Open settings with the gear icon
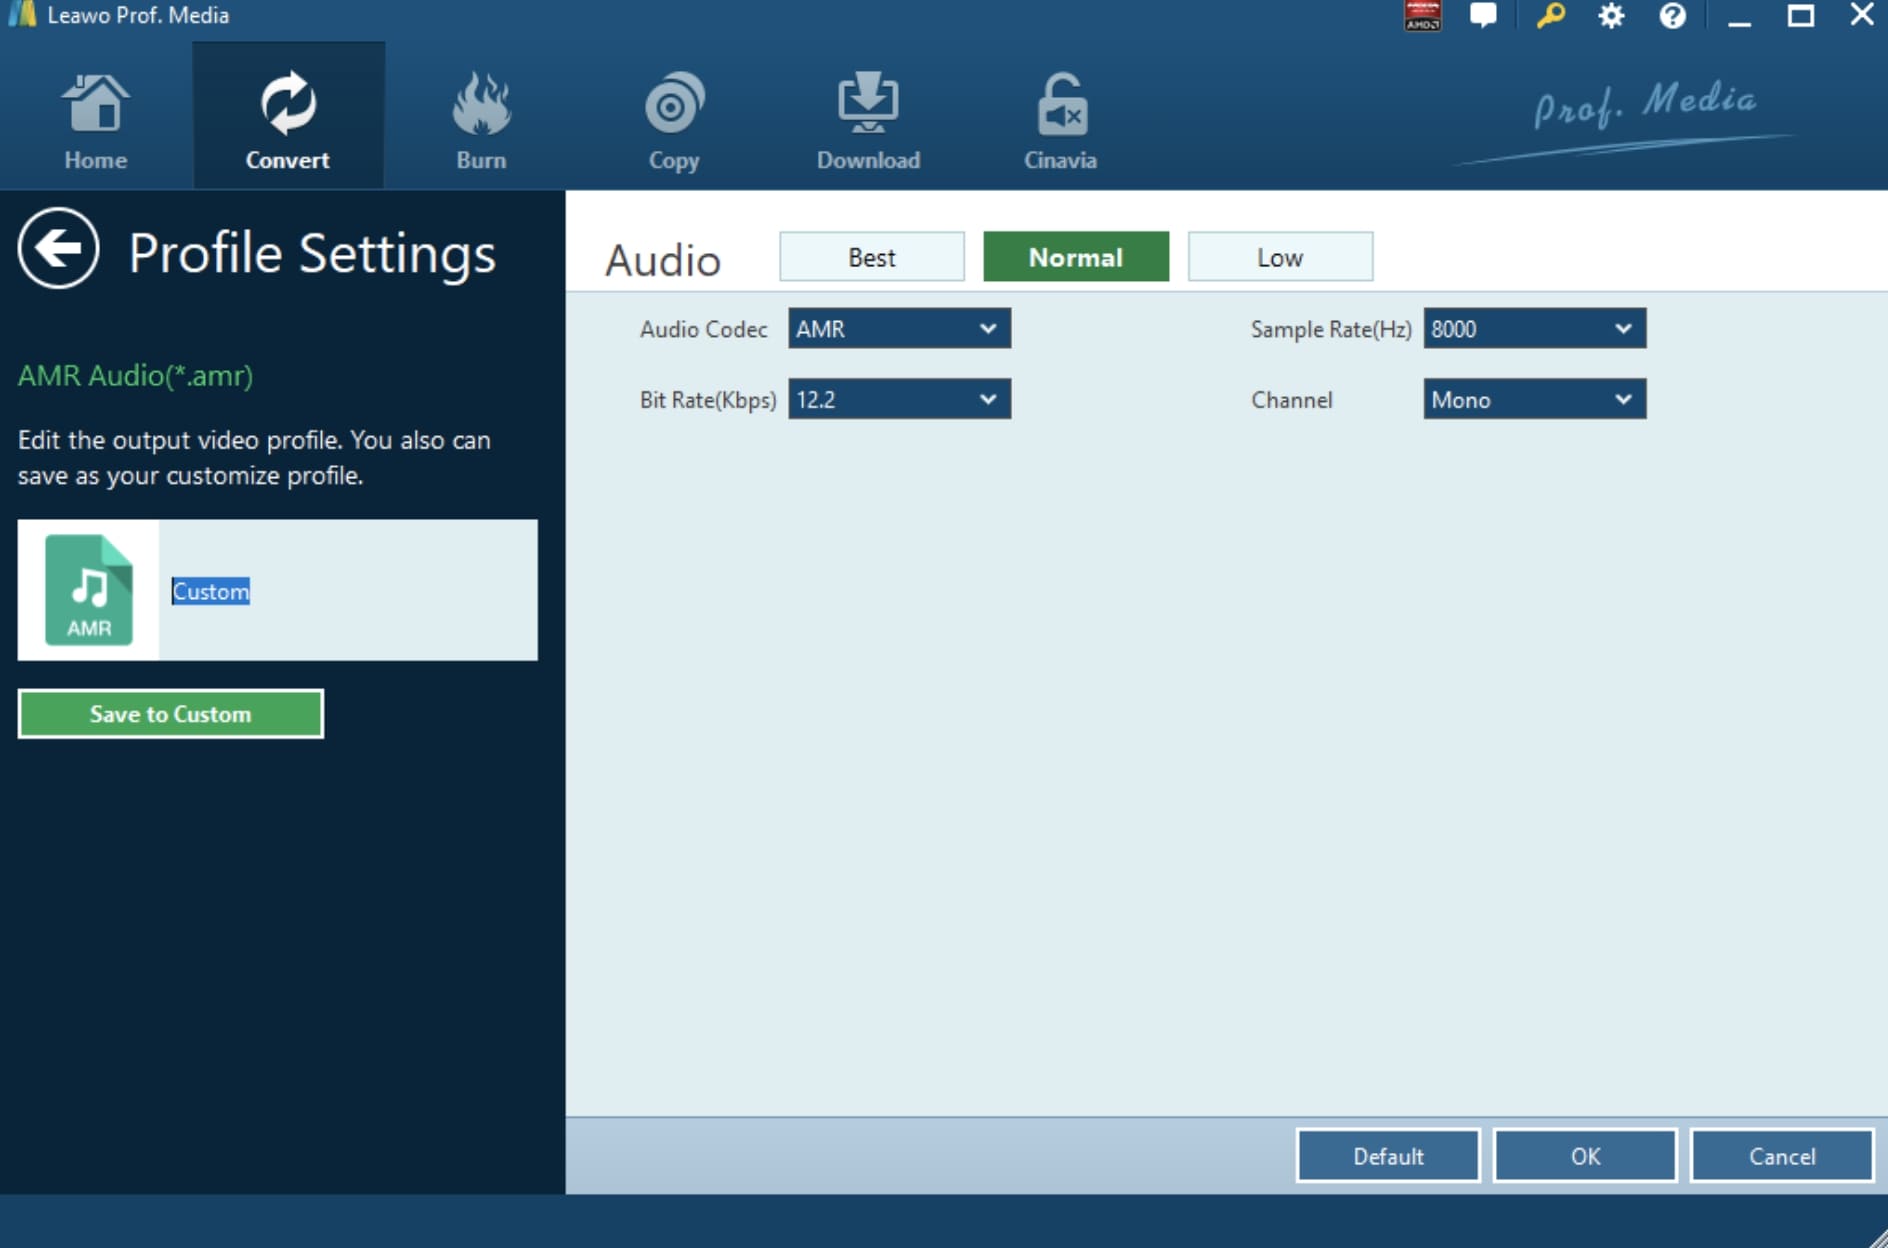Image resolution: width=1888 pixels, height=1248 pixels. (x=1611, y=16)
